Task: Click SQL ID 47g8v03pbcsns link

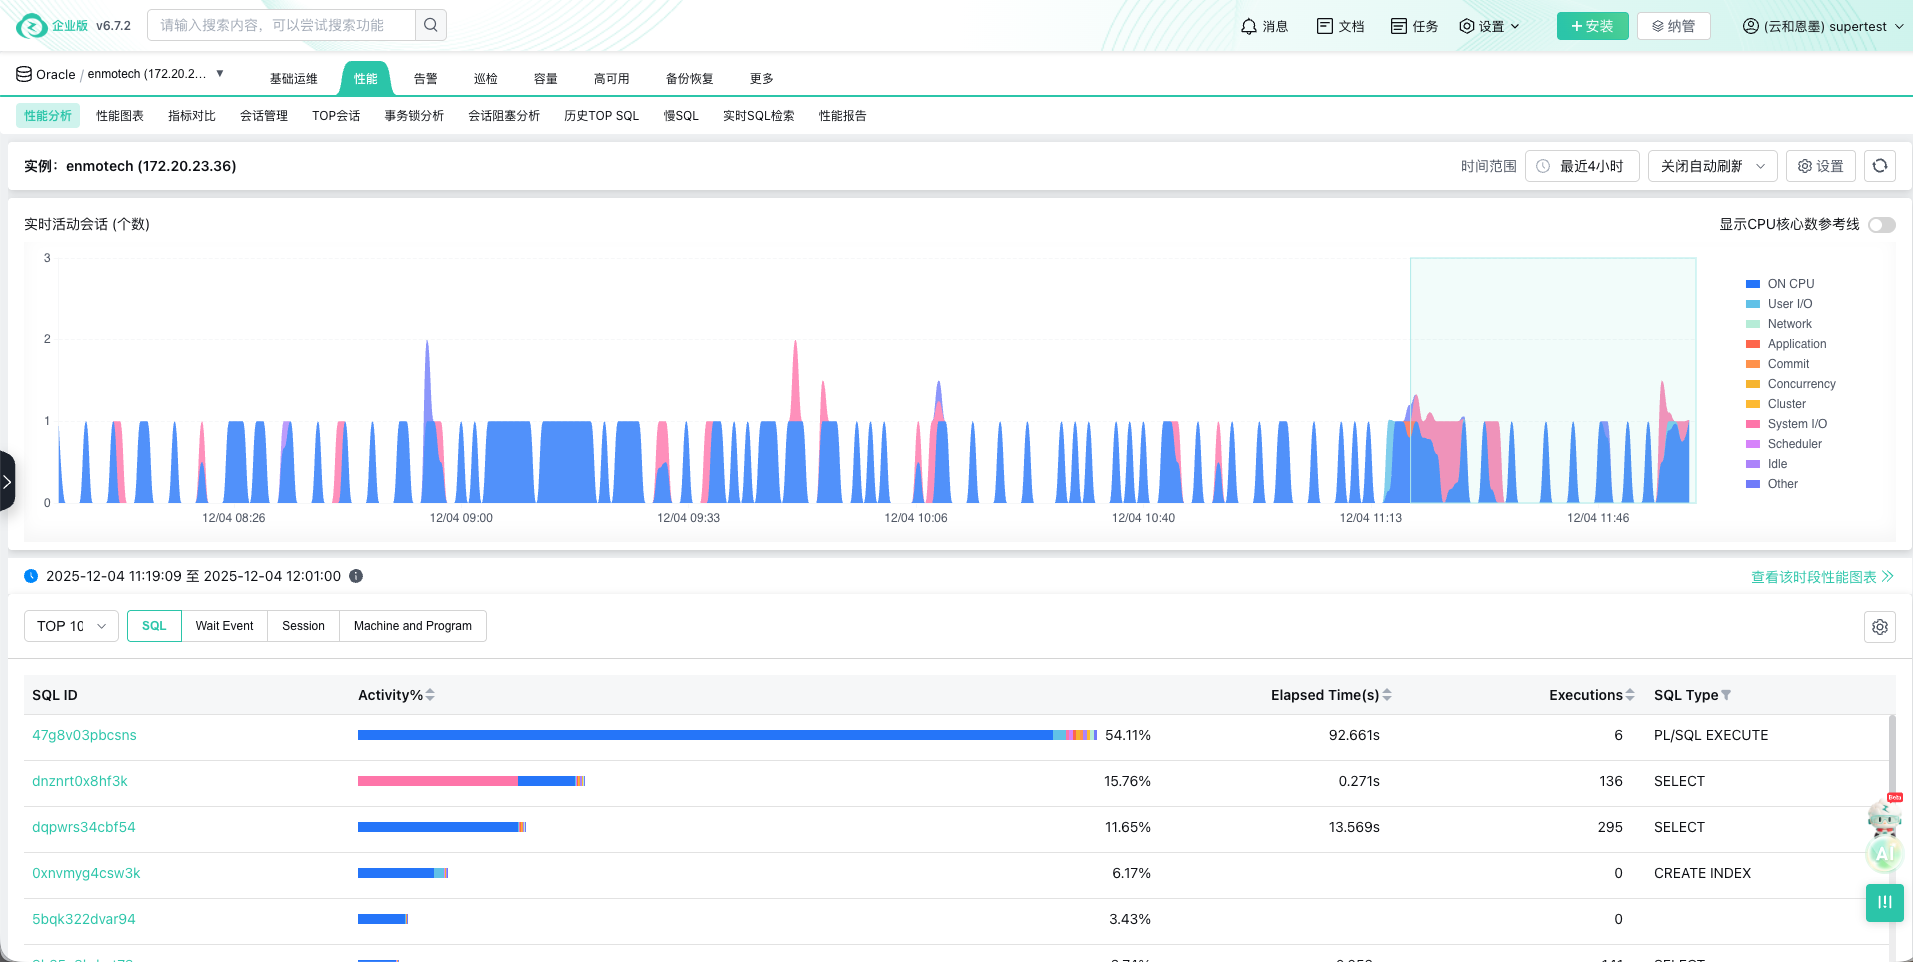Action: click(84, 735)
